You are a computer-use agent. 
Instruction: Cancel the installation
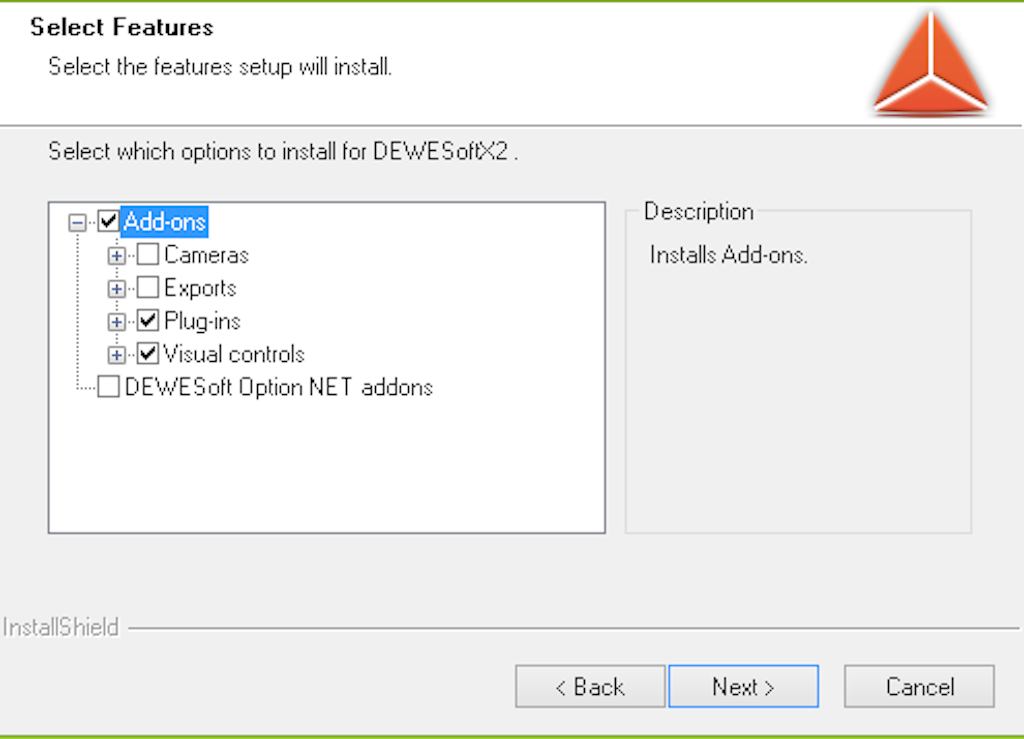pyautogui.click(x=919, y=686)
